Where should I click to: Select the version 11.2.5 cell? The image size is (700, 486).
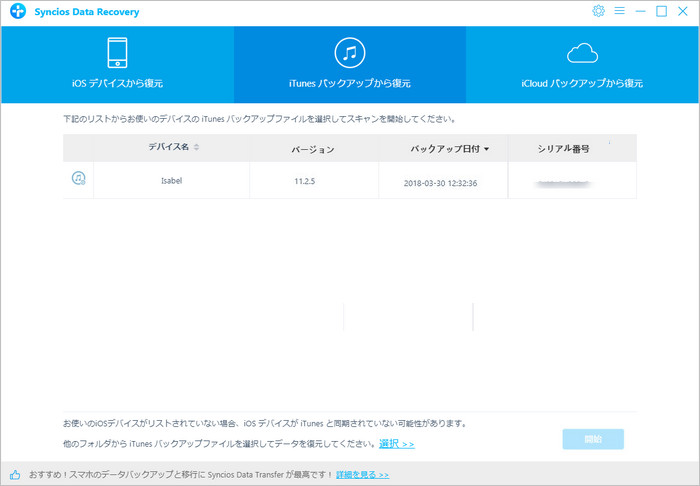pyautogui.click(x=314, y=180)
